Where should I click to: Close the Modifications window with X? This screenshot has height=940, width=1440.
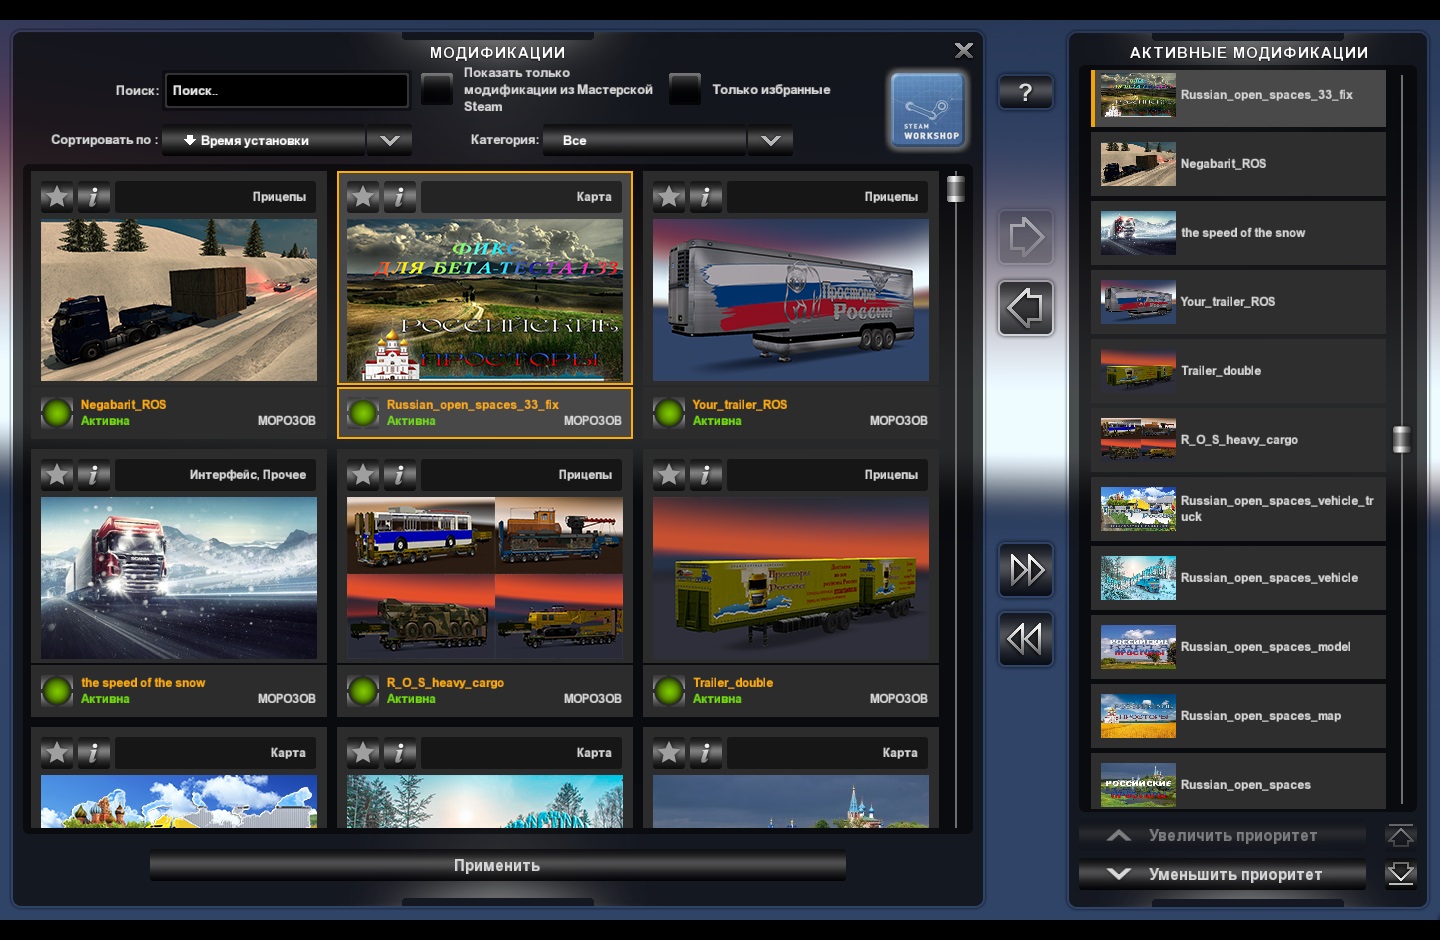coord(964,50)
